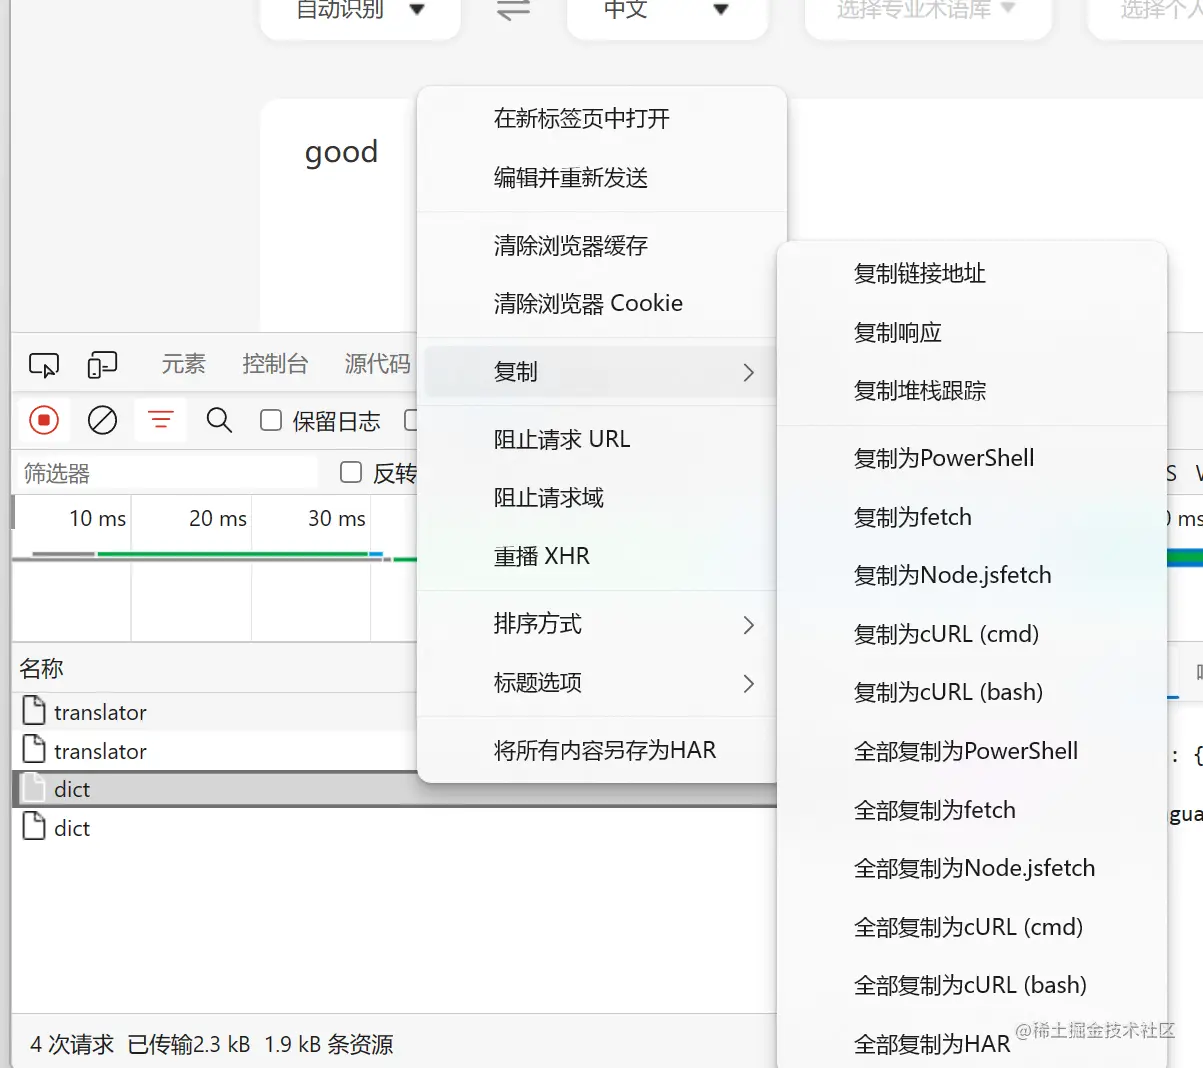Viewport: 1203px width, 1068px height.
Task: Toggle the 反转 checkbox
Action: pos(351,472)
